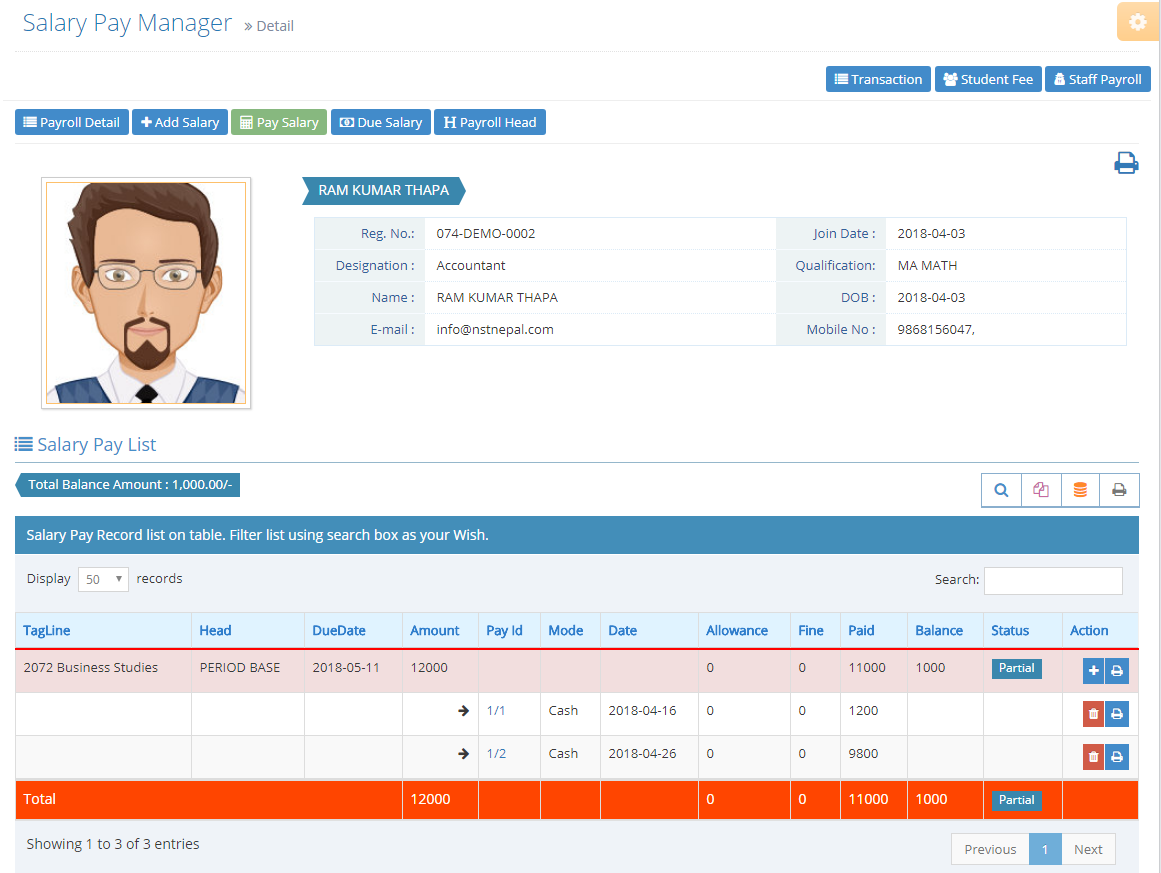This screenshot has width=1161, height=873.
Task: Click the Staff Payroll button
Action: 1097,79
